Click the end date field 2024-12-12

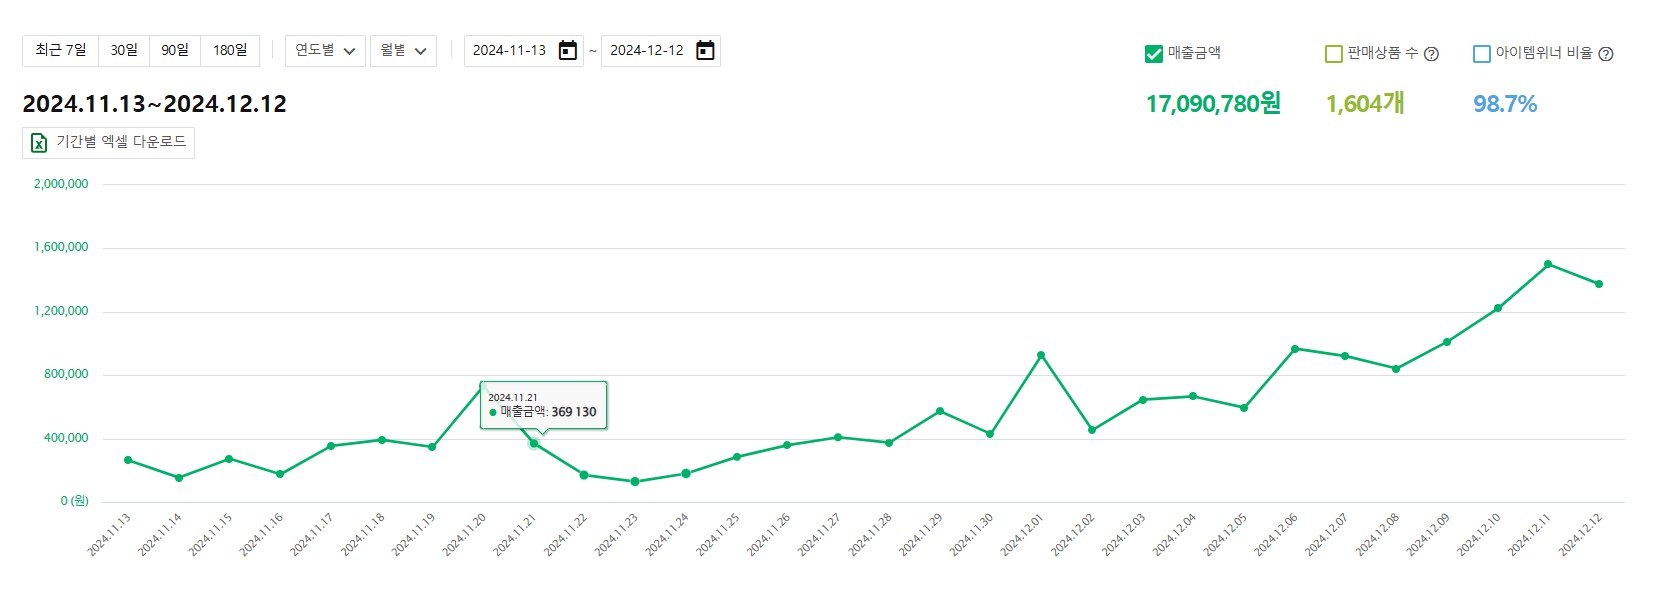(646, 51)
